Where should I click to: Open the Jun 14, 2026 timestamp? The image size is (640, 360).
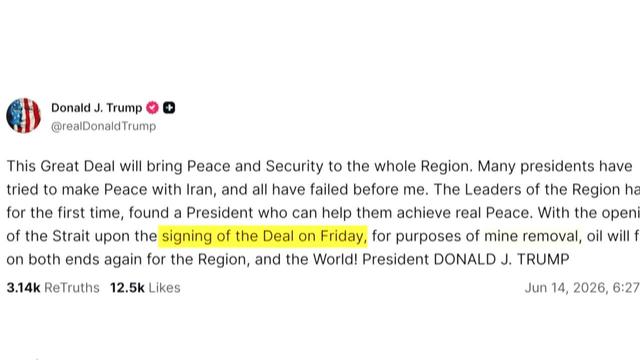coord(582,288)
